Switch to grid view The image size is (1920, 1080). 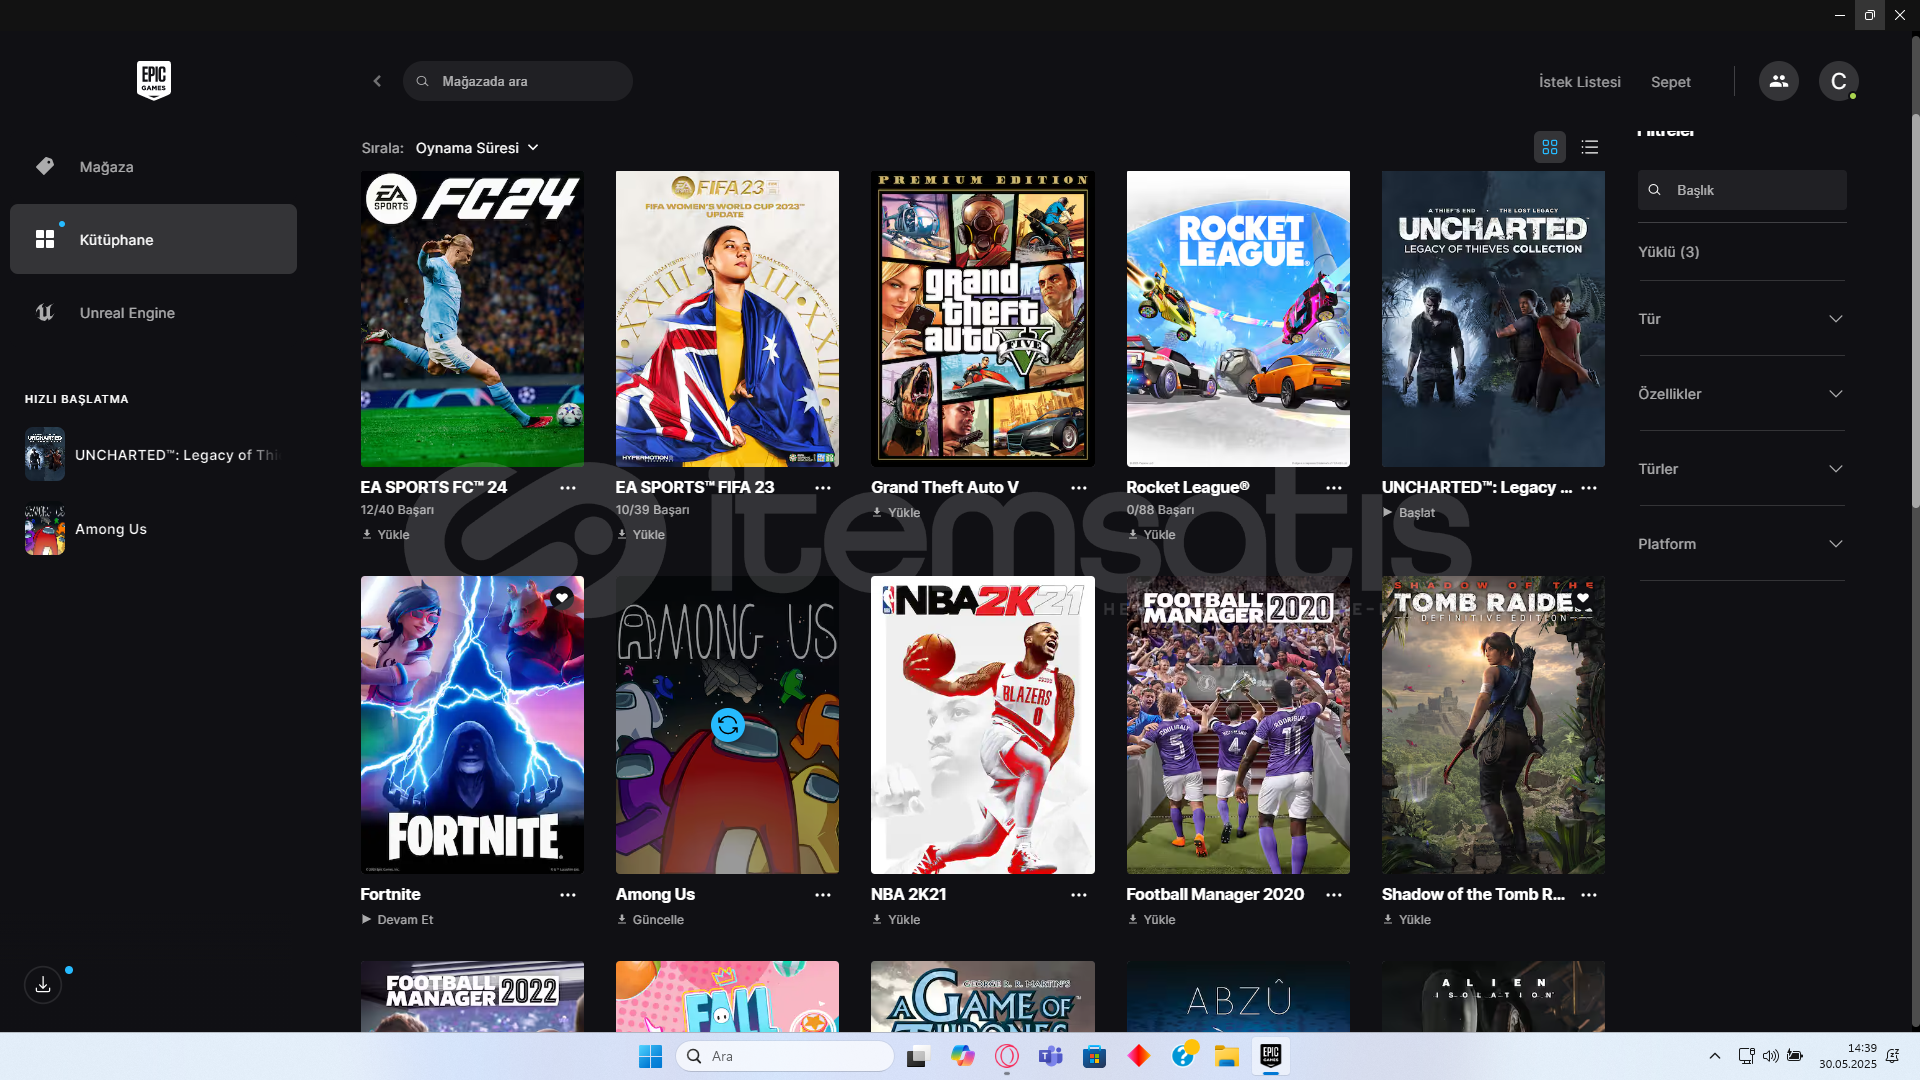point(1549,147)
